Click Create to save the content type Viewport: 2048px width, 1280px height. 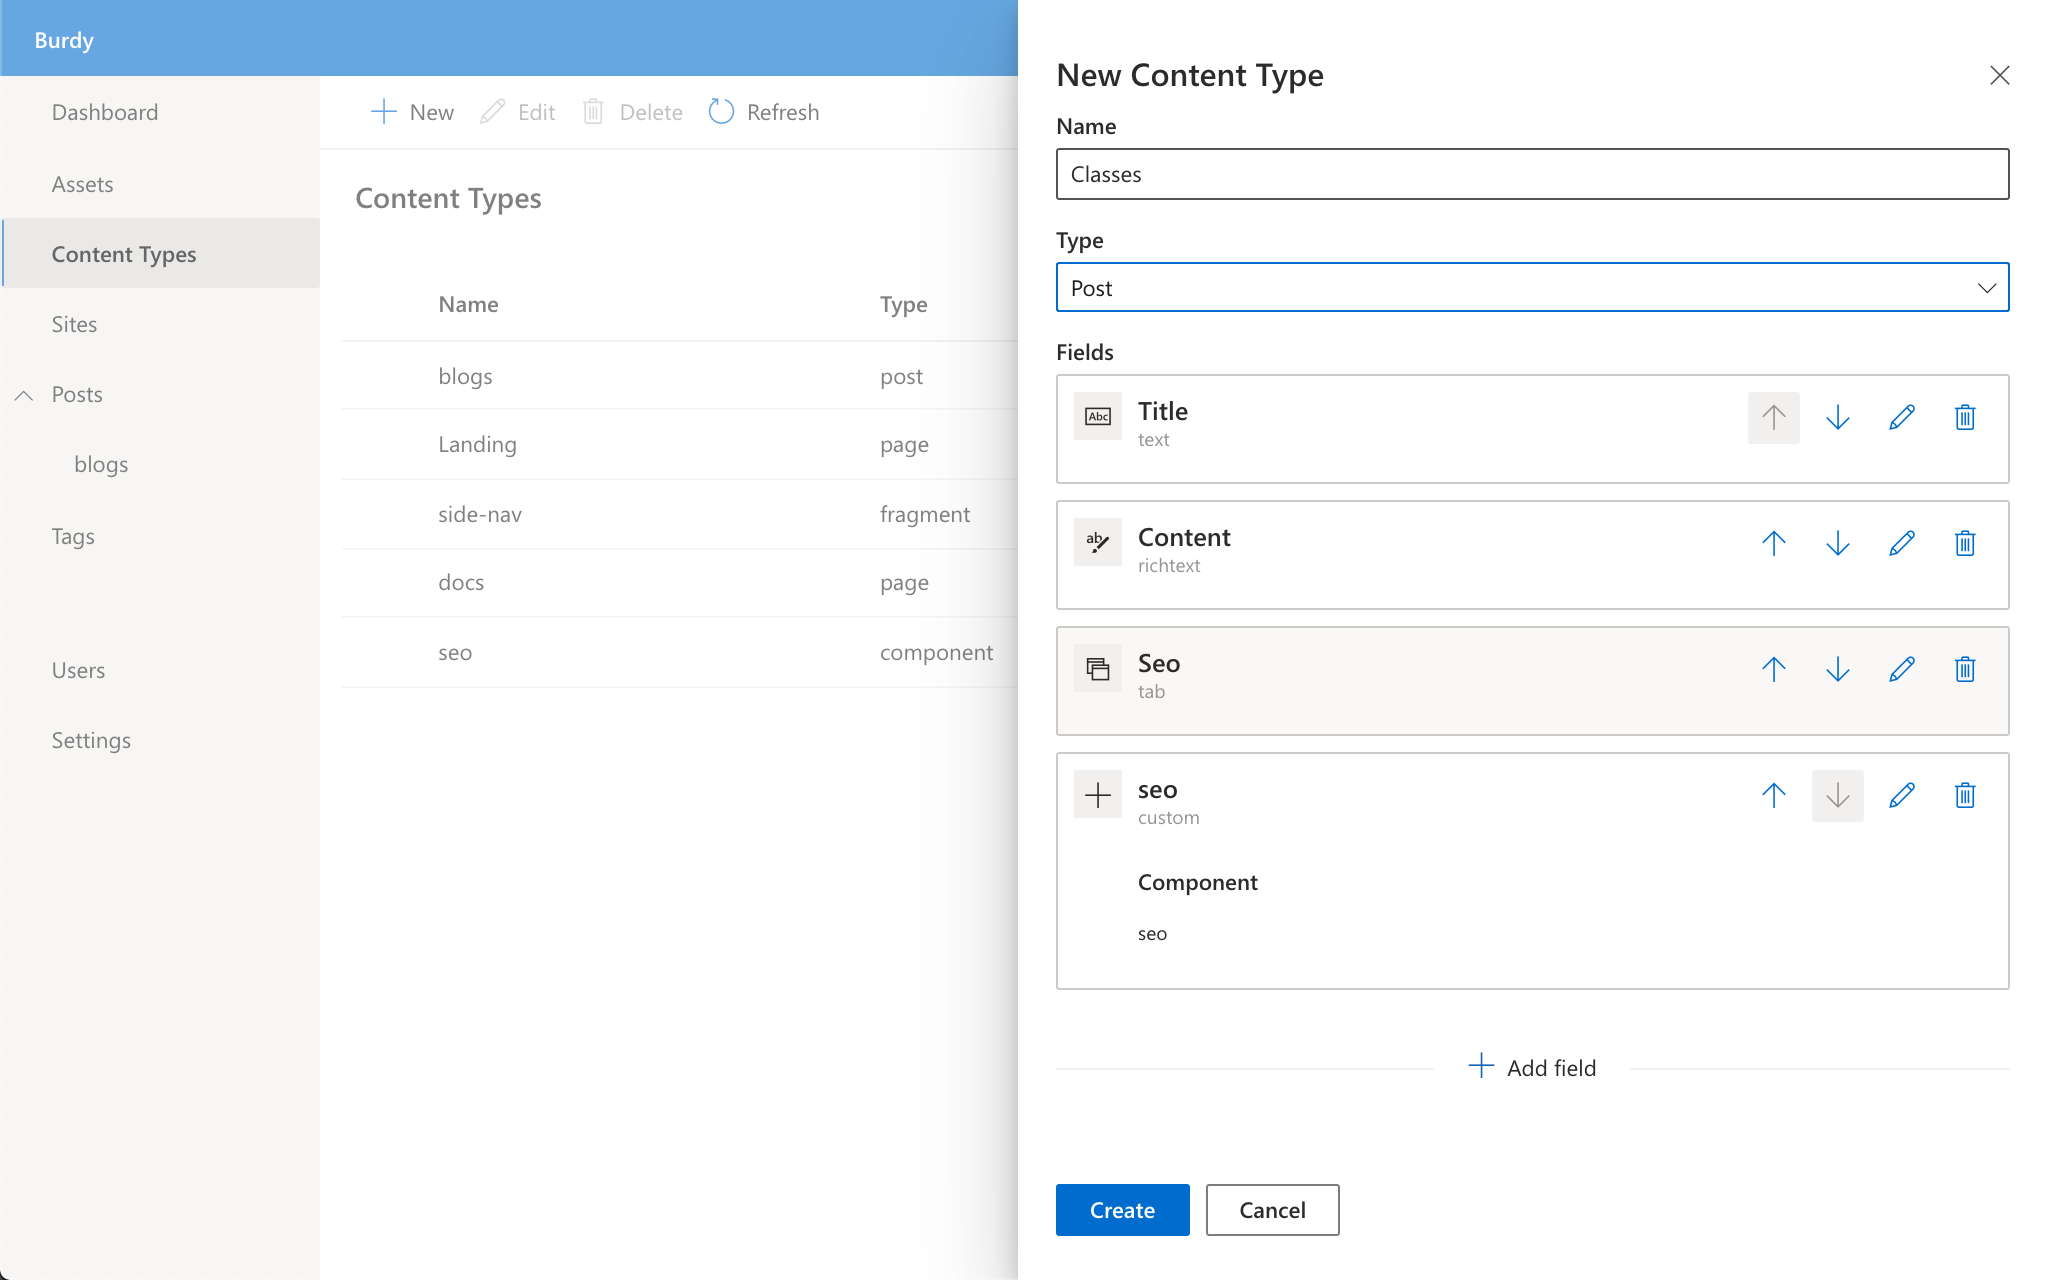coord(1122,1210)
